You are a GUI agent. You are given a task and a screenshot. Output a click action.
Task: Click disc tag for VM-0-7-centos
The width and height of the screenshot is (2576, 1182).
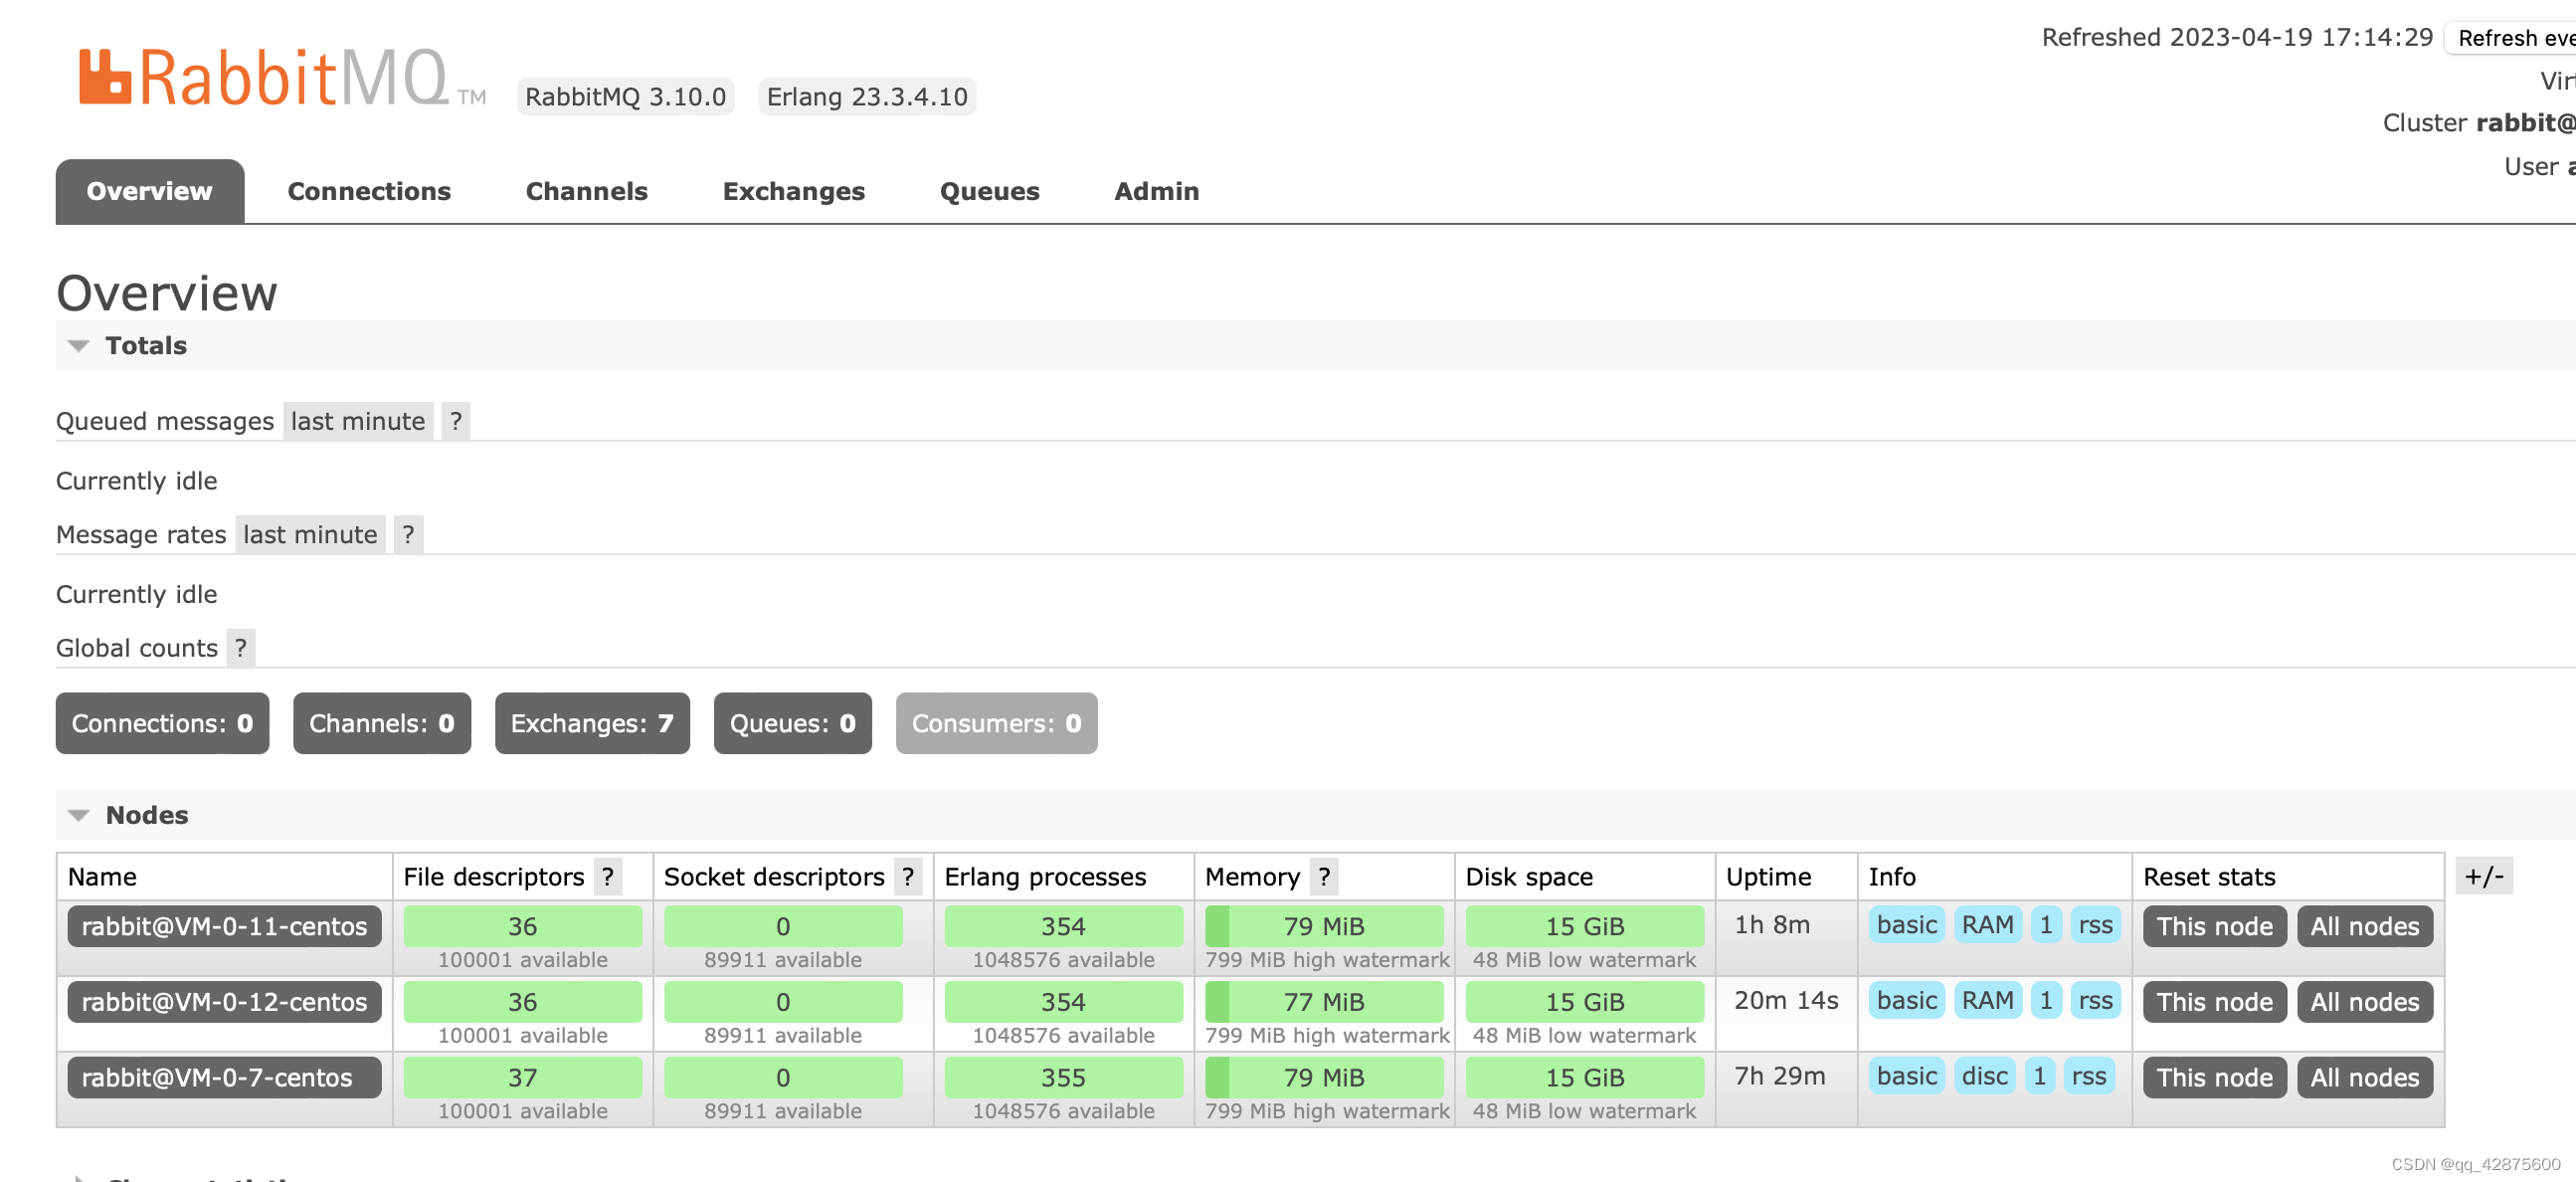click(x=1985, y=1077)
